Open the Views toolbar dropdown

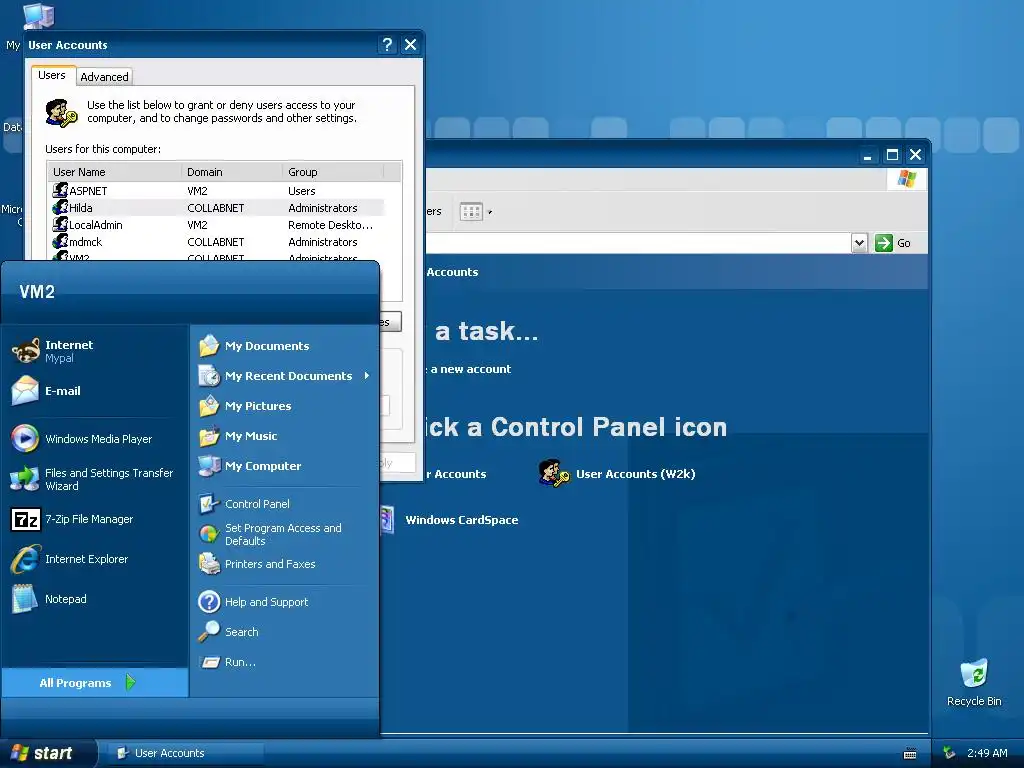[476, 212]
